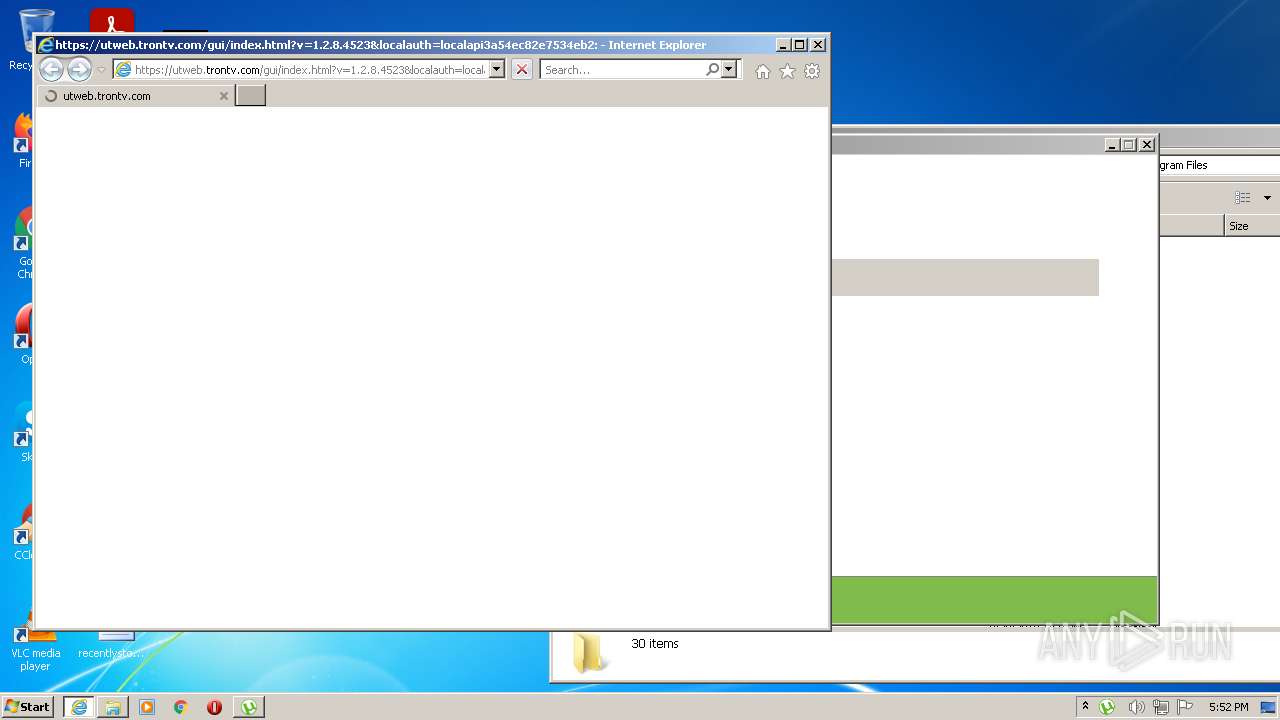Screen dimensions: 1280x720
Task: Open Favorites with the star icon
Action: point(787,71)
